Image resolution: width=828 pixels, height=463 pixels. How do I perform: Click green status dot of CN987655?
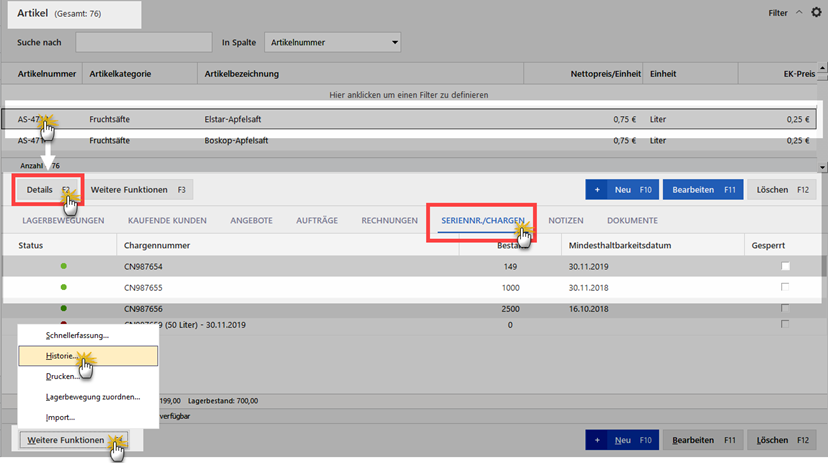63,287
